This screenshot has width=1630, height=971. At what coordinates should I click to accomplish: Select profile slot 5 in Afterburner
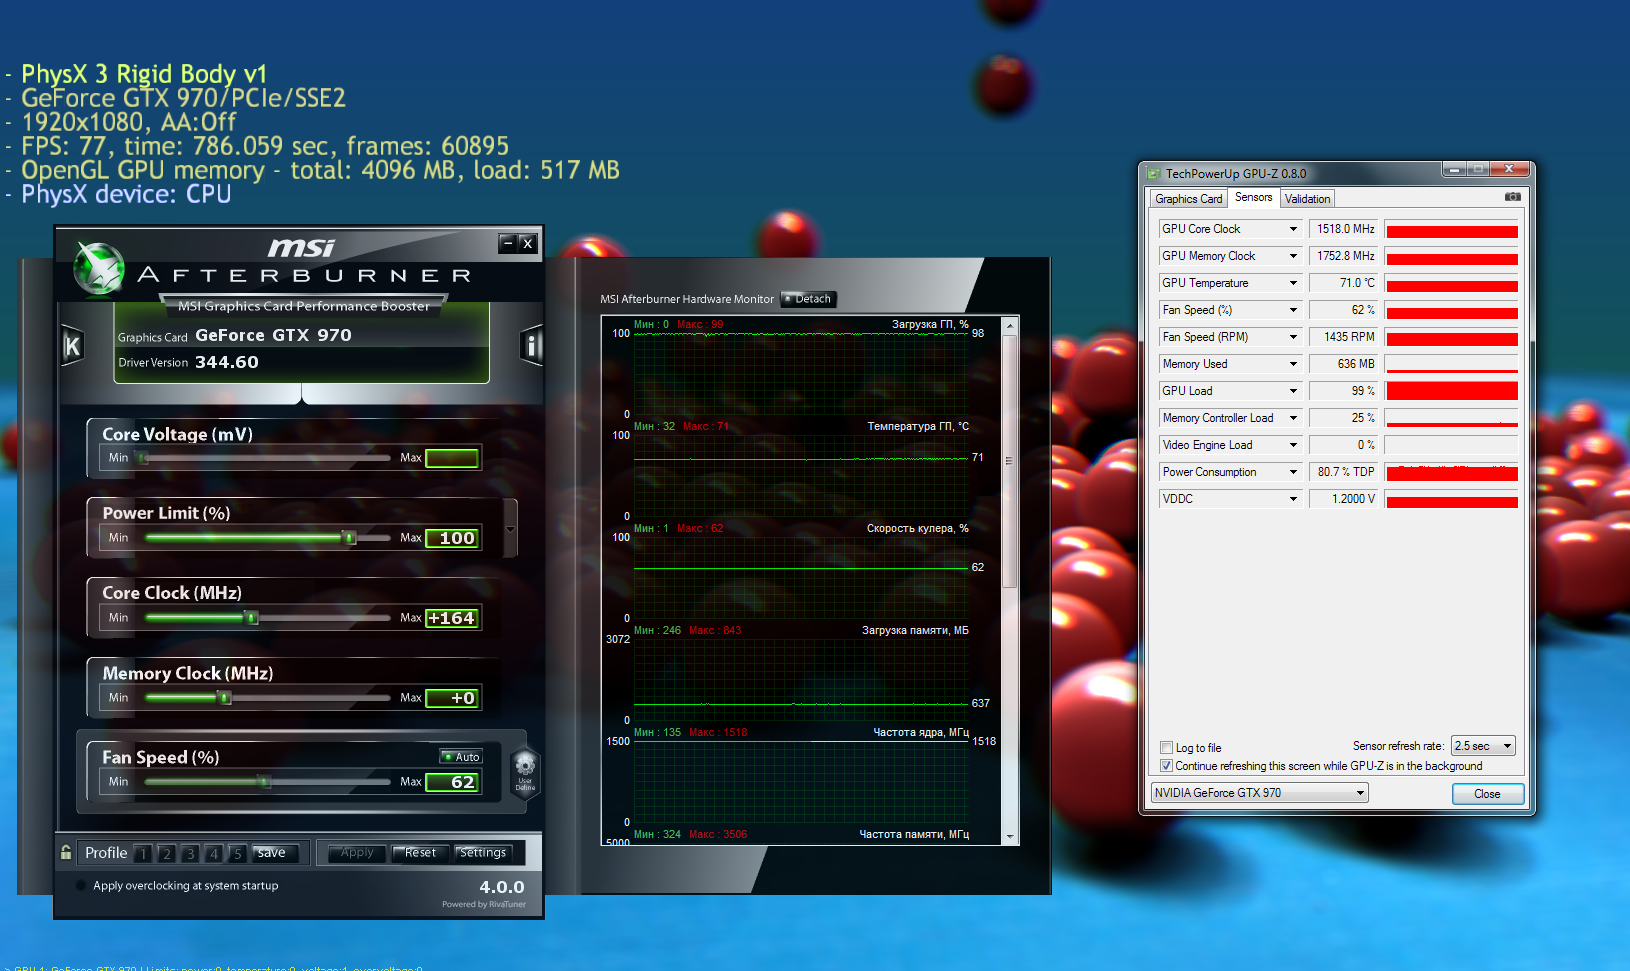coord(237,853)
